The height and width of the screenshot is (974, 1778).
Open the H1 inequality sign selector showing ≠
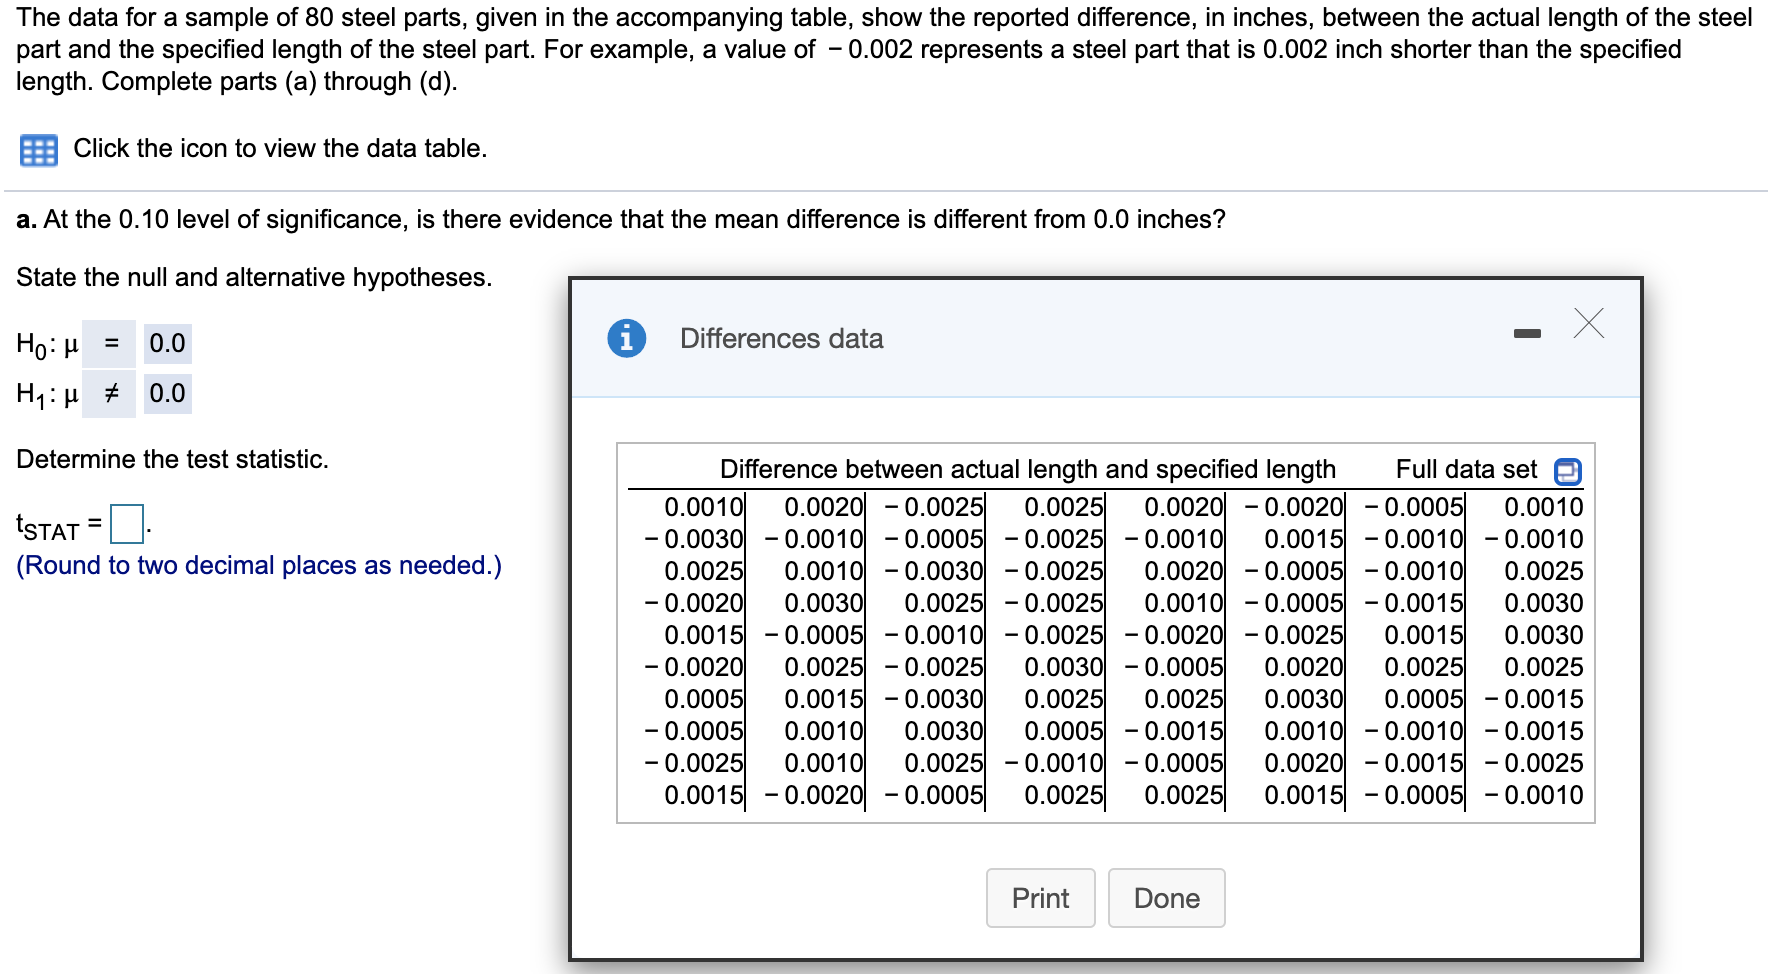tap(110, 393)
